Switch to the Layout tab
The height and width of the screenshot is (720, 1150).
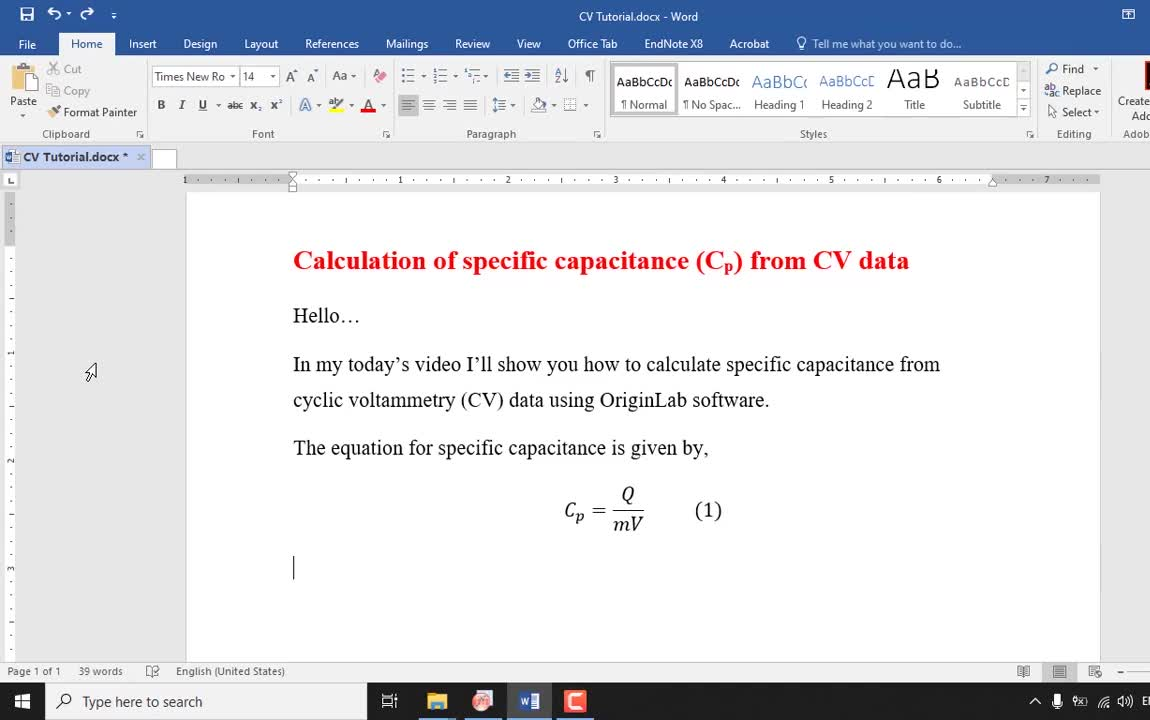pos(261,44)
